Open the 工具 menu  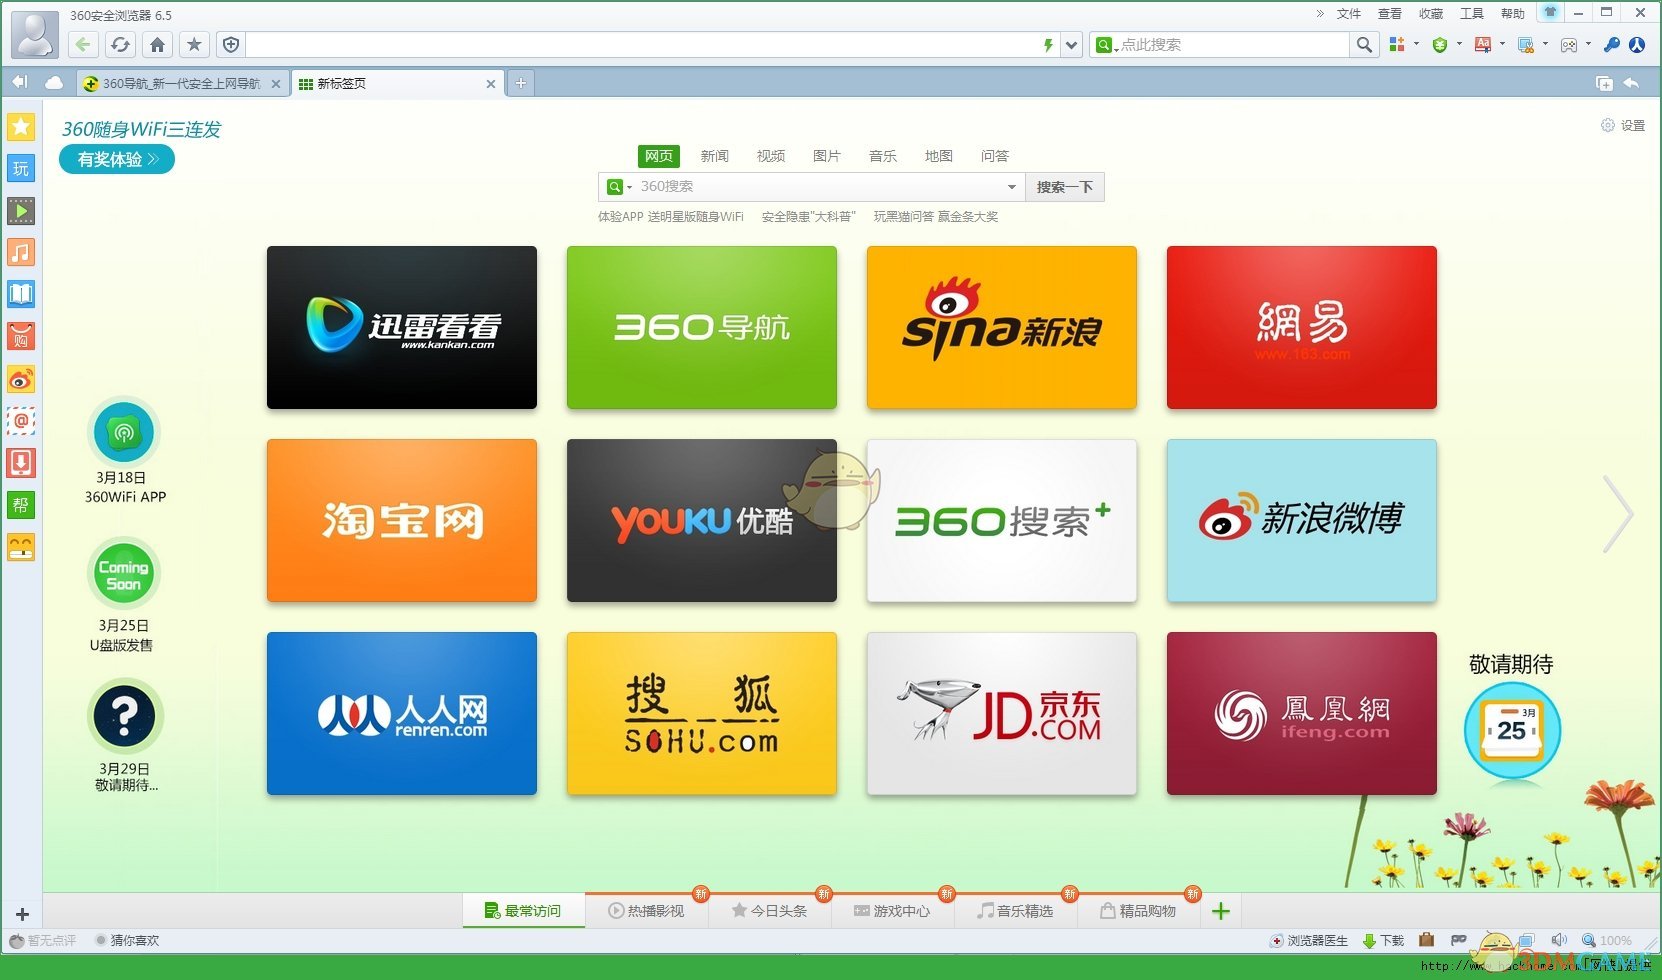coord(1471,13)
